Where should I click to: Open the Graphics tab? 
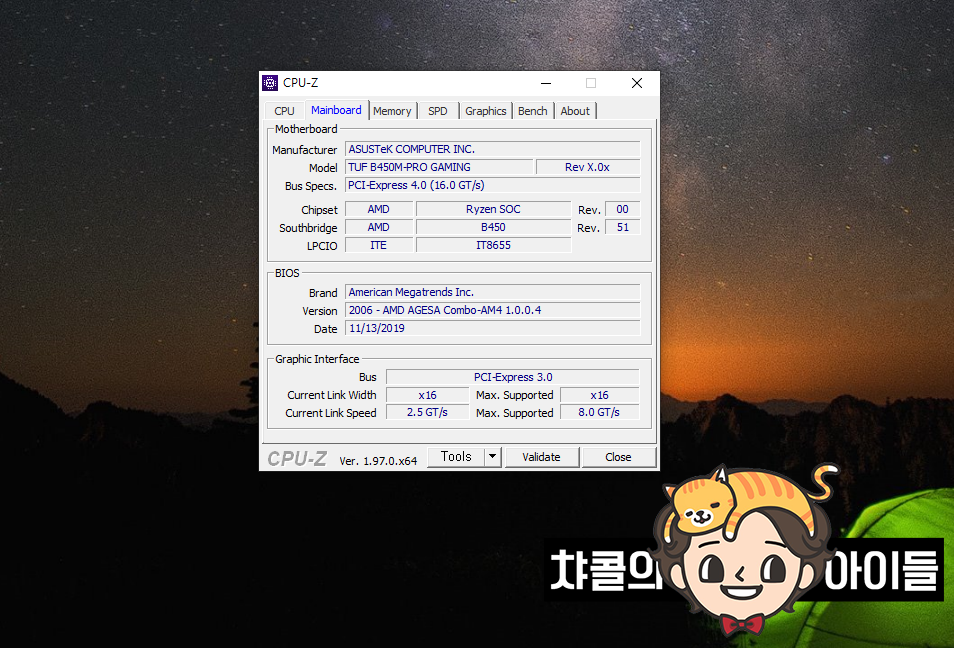click(486, 111)
